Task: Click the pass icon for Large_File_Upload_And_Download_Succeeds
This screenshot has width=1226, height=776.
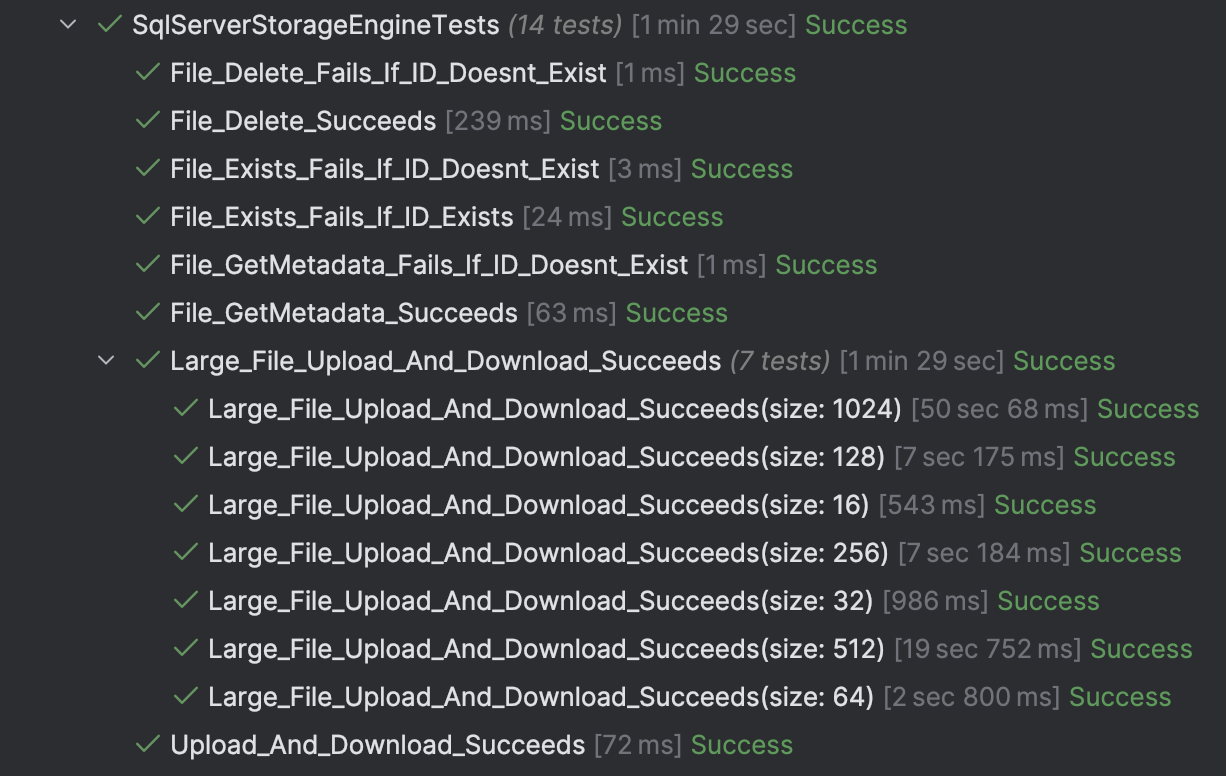Action: 146,360
